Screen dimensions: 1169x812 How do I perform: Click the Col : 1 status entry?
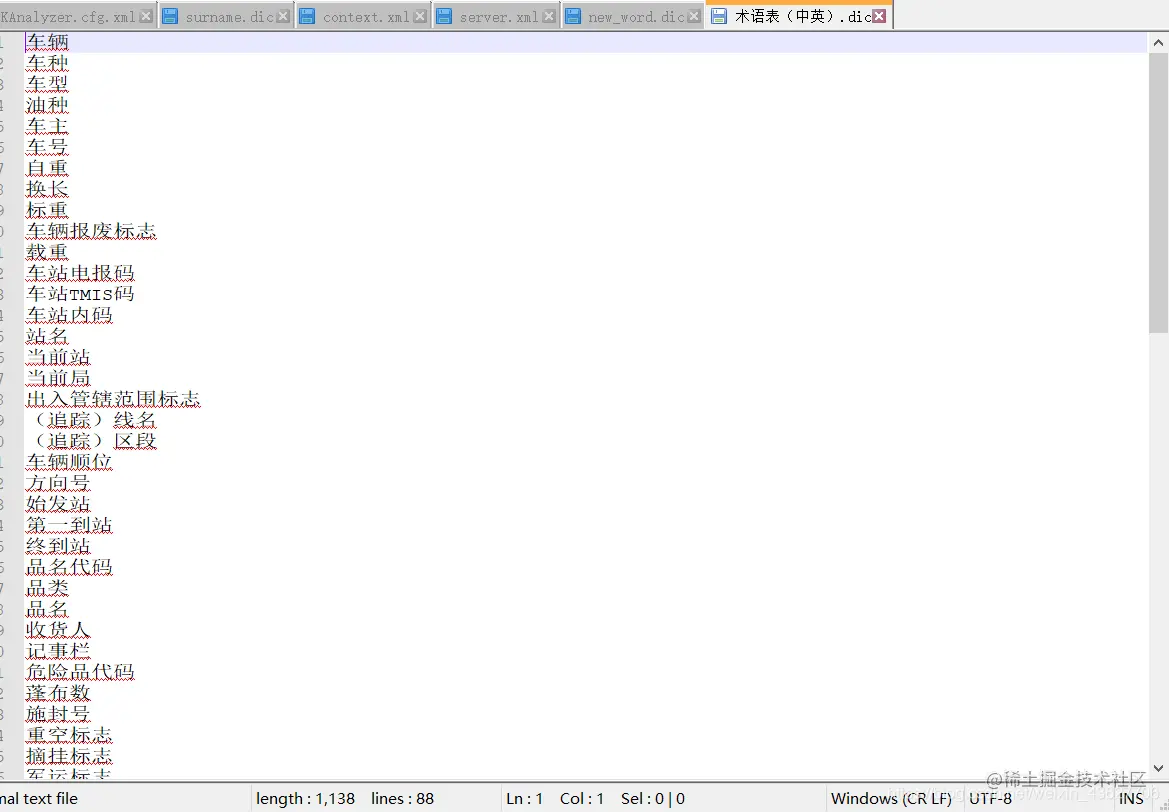582,799
